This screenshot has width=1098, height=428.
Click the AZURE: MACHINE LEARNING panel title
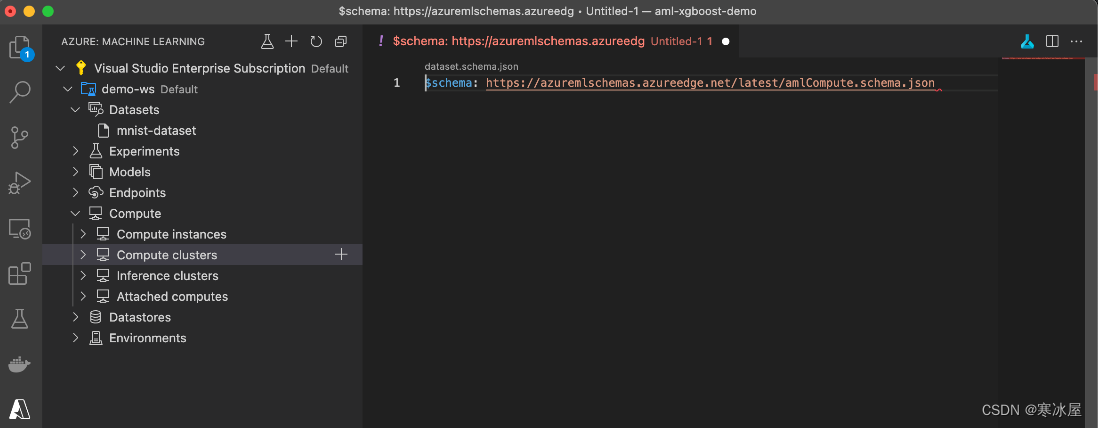point(133,41)
